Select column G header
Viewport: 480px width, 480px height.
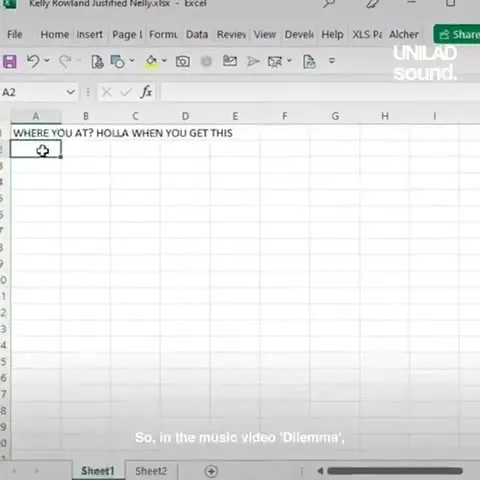(335, 116)
